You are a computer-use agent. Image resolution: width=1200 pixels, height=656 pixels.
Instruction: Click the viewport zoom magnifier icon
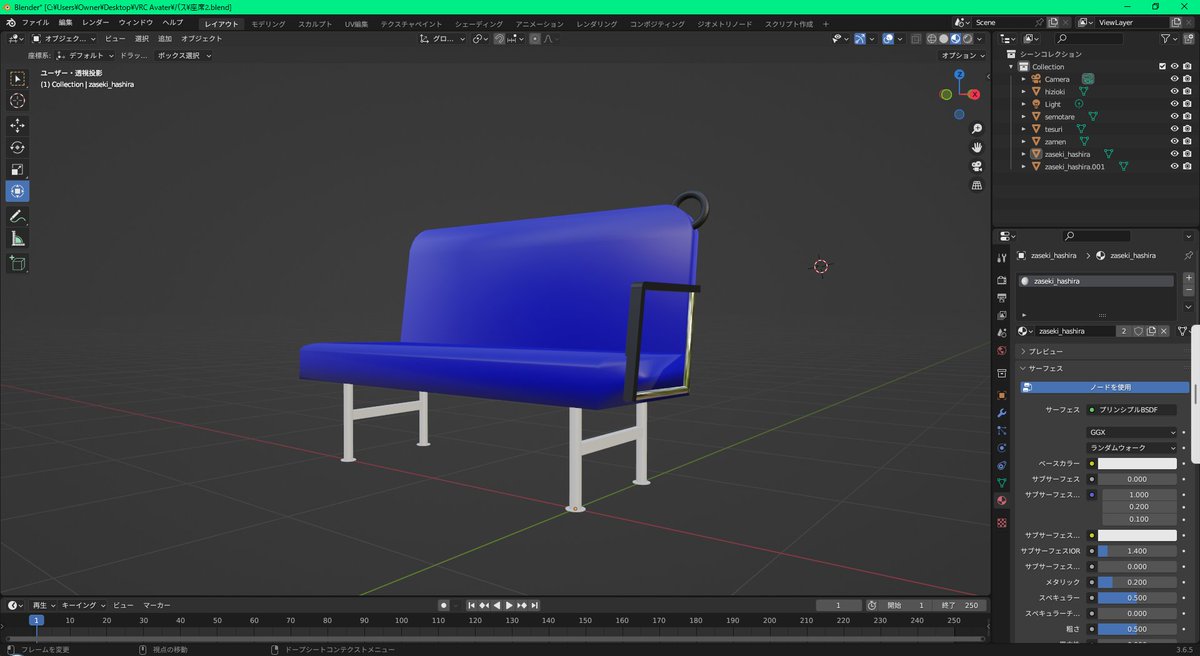(x=977, y=129)
